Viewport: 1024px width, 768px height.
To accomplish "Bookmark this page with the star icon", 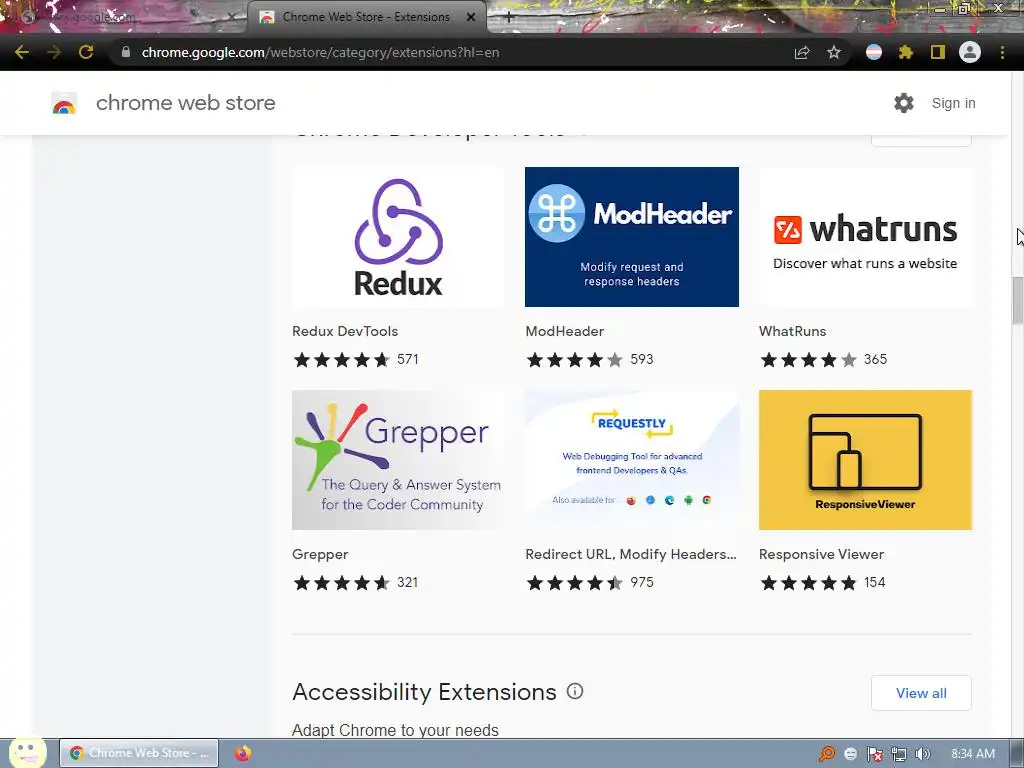I will (834, 52).
